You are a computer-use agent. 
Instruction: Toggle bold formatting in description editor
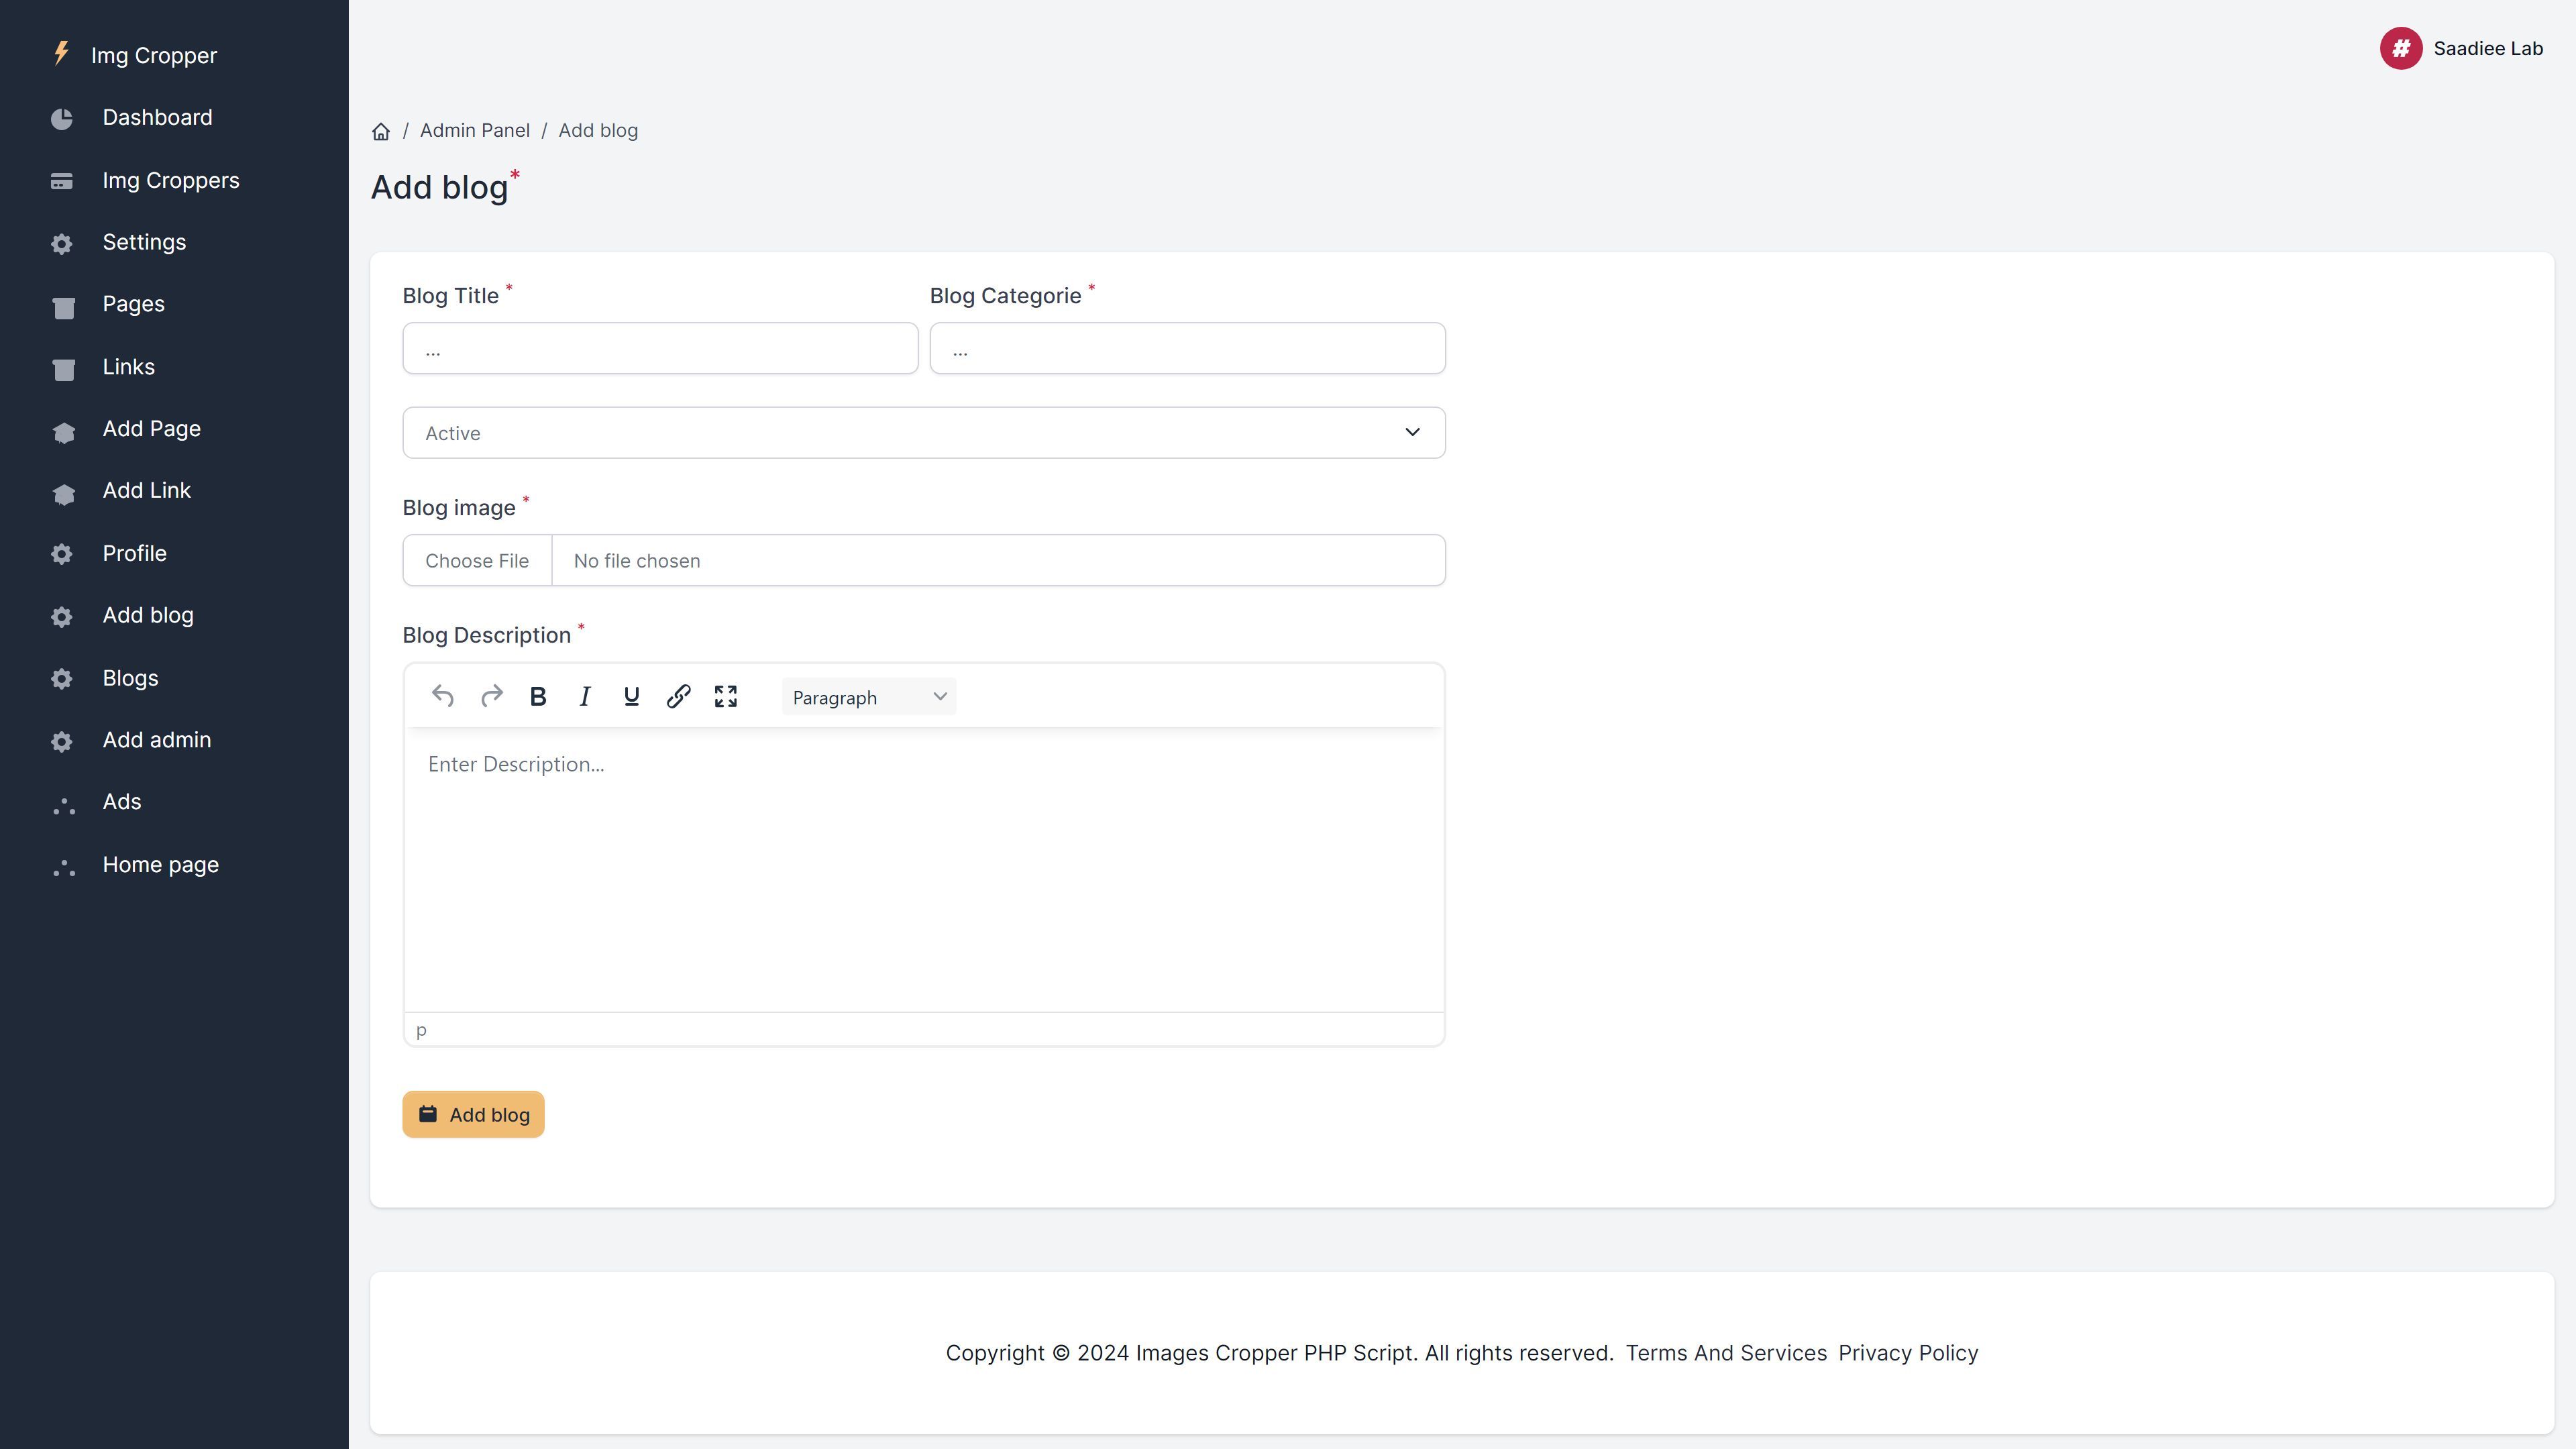pyautogui.click(x=538, y=697)
